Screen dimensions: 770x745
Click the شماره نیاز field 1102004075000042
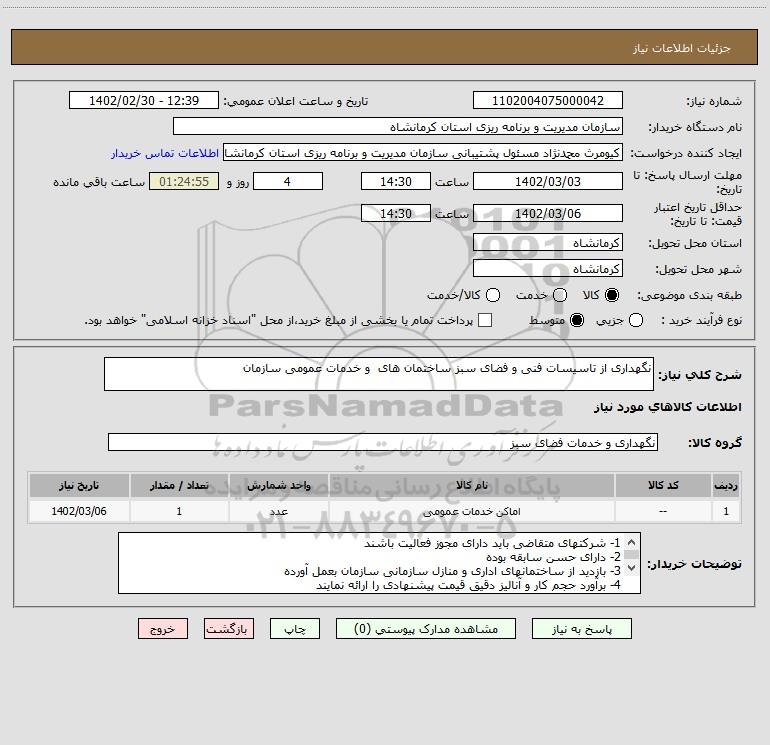coord(548,101)
